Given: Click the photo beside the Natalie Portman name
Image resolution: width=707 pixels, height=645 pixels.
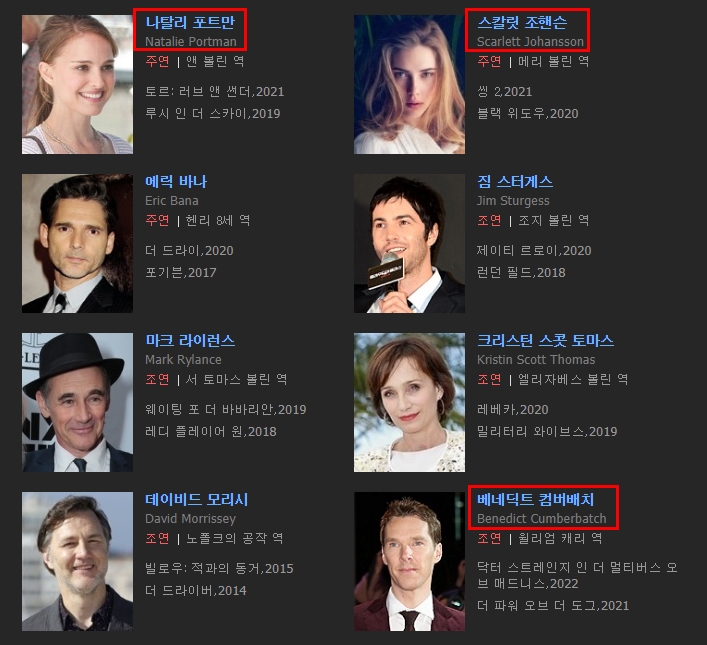Looking at the screenshot, I should tap(77, 84).
